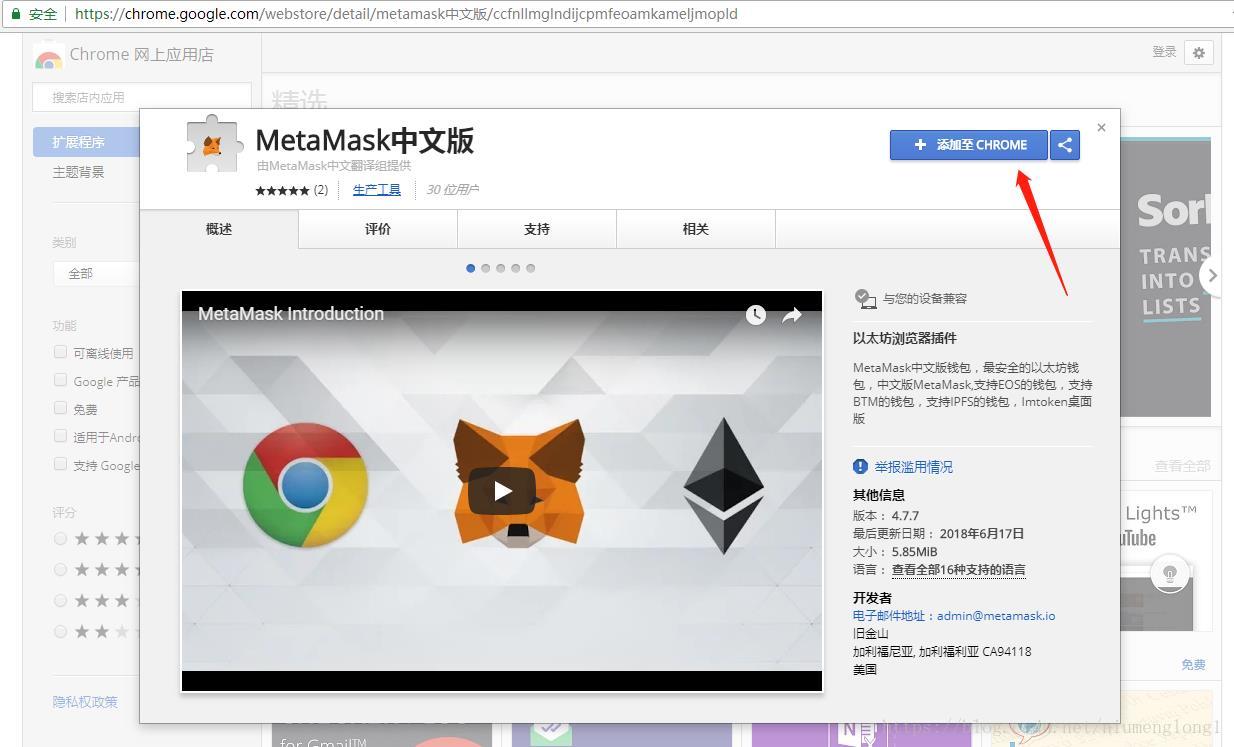
Task: Click the browser address bar URL
Action: pos(406,14)
